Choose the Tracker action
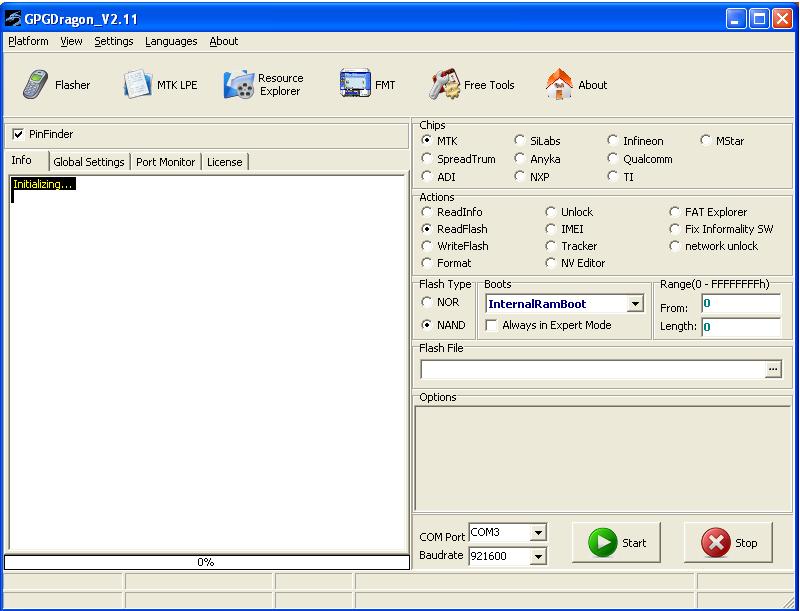 click(551, 245)
